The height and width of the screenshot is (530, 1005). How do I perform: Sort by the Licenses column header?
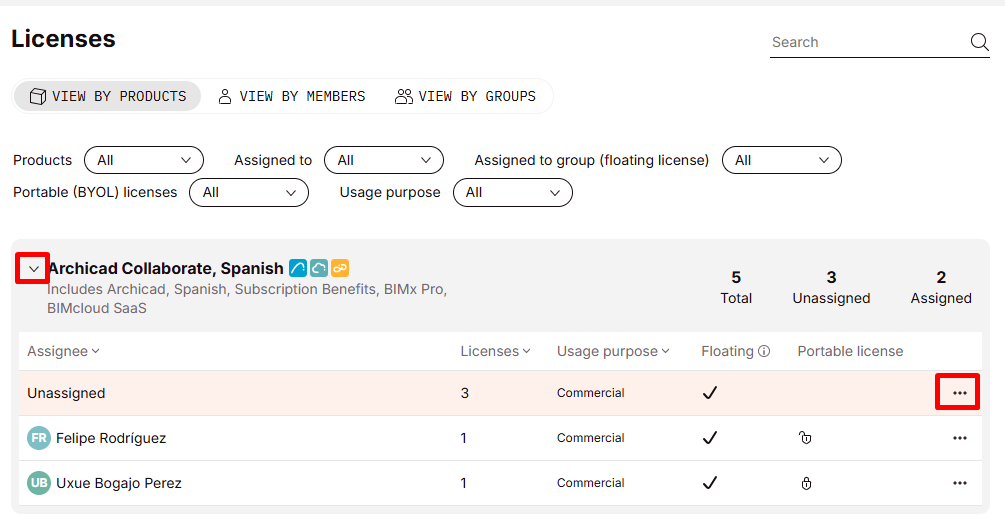(495, 351)
